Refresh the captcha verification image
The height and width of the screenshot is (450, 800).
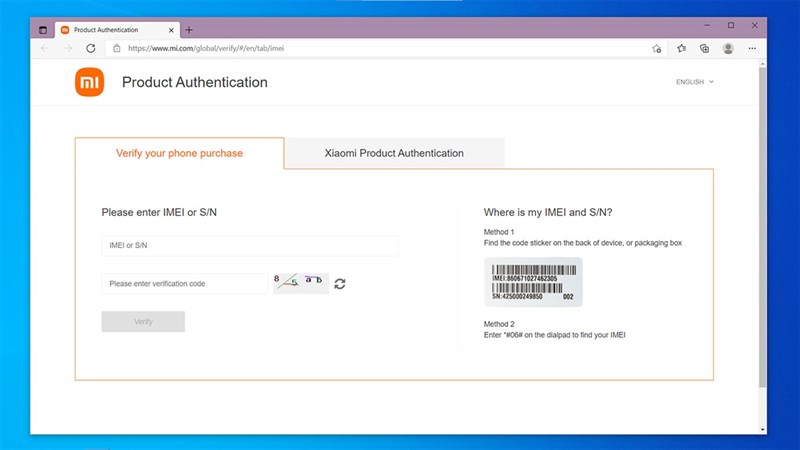click(340, 284)
